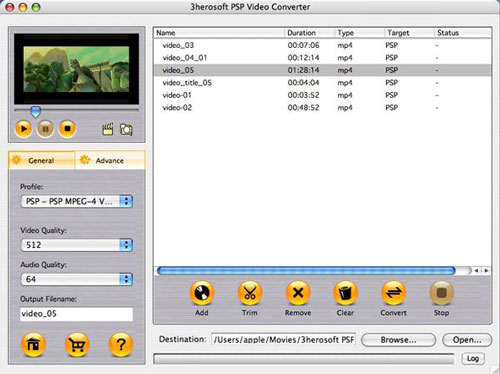Click the clapperboard icon under preview
500x374 pixels.
[x=107, y=129]
